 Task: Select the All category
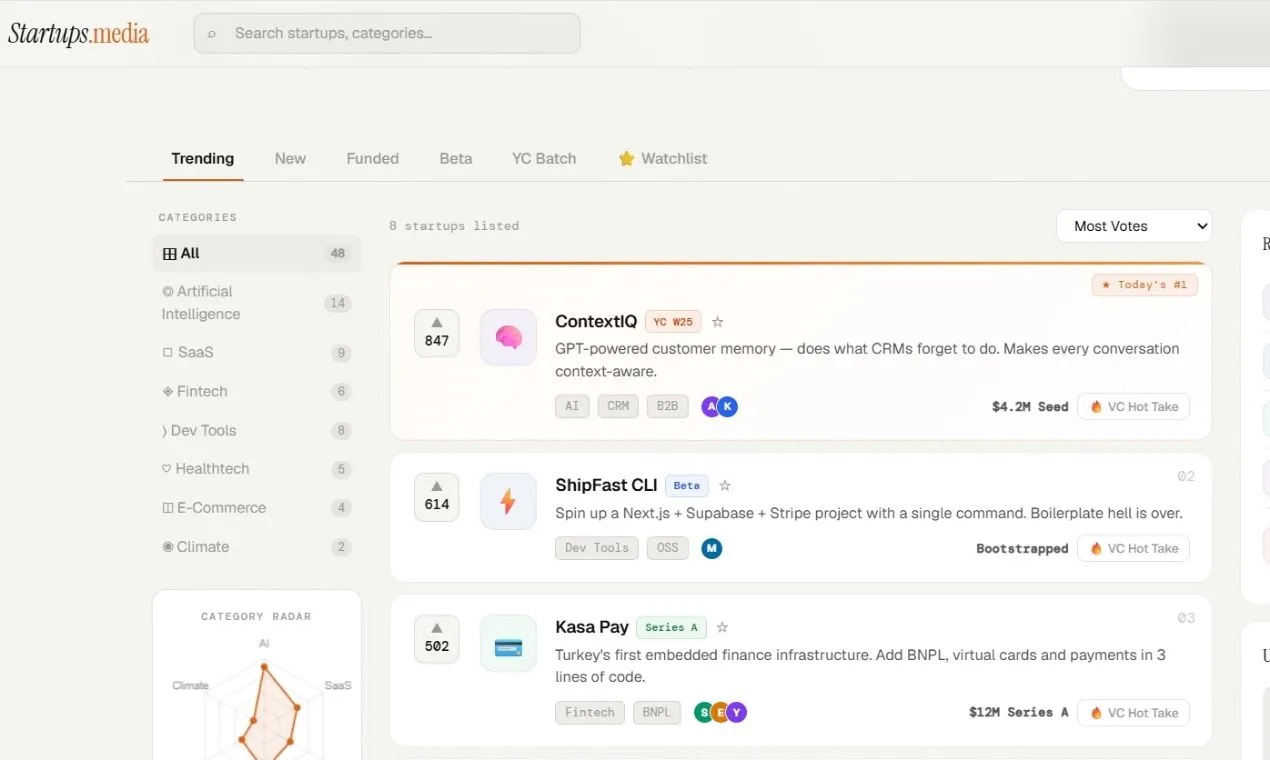click(257, 253)
